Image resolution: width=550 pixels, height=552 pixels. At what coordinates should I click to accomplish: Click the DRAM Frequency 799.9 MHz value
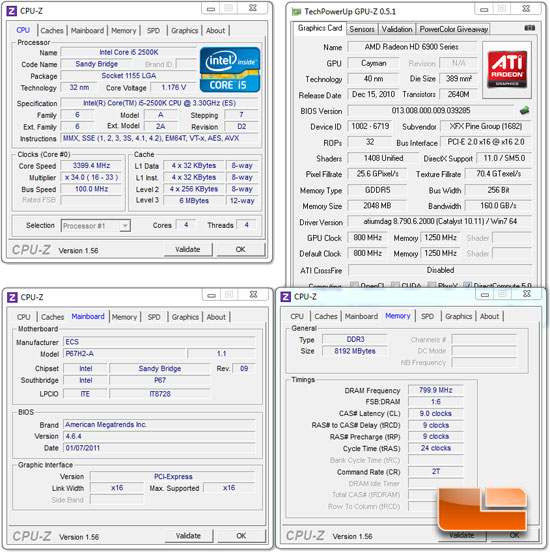tap(436, 390)
